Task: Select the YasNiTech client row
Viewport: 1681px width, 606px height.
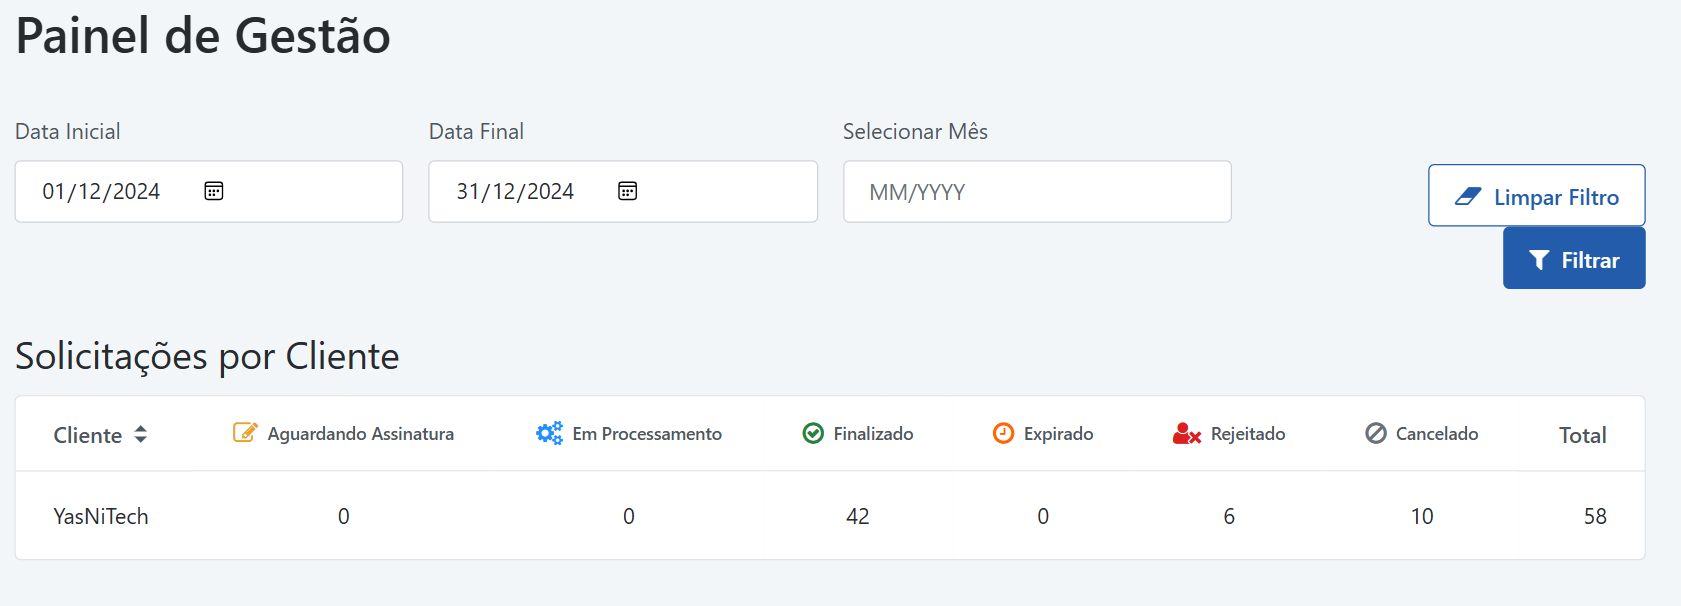Action: pyautogui.click(x=101, y=516)
